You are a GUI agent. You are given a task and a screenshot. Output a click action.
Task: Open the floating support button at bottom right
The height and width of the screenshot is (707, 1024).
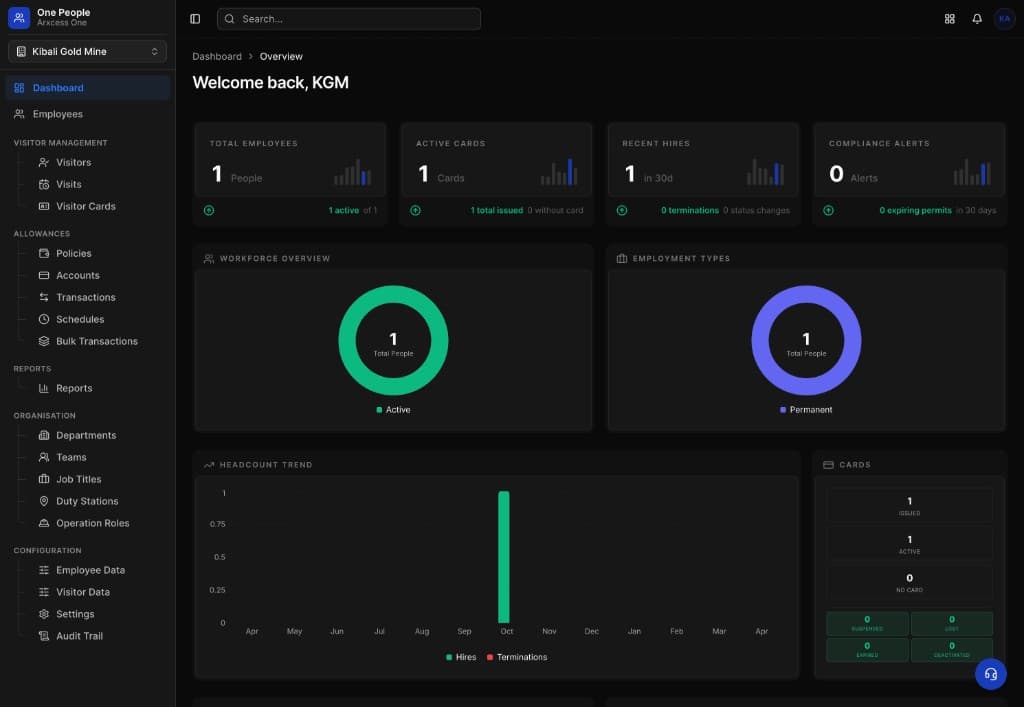(991, 674)
